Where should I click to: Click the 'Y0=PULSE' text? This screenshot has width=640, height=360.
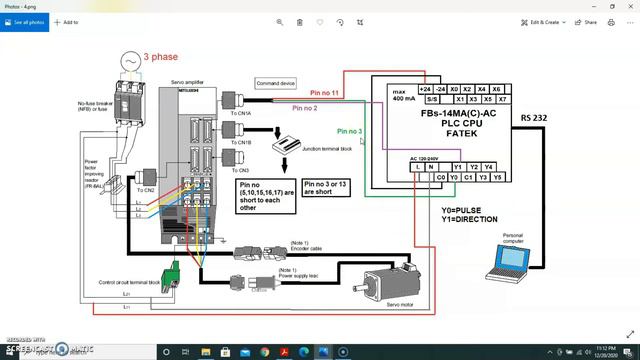pos(461,211)
